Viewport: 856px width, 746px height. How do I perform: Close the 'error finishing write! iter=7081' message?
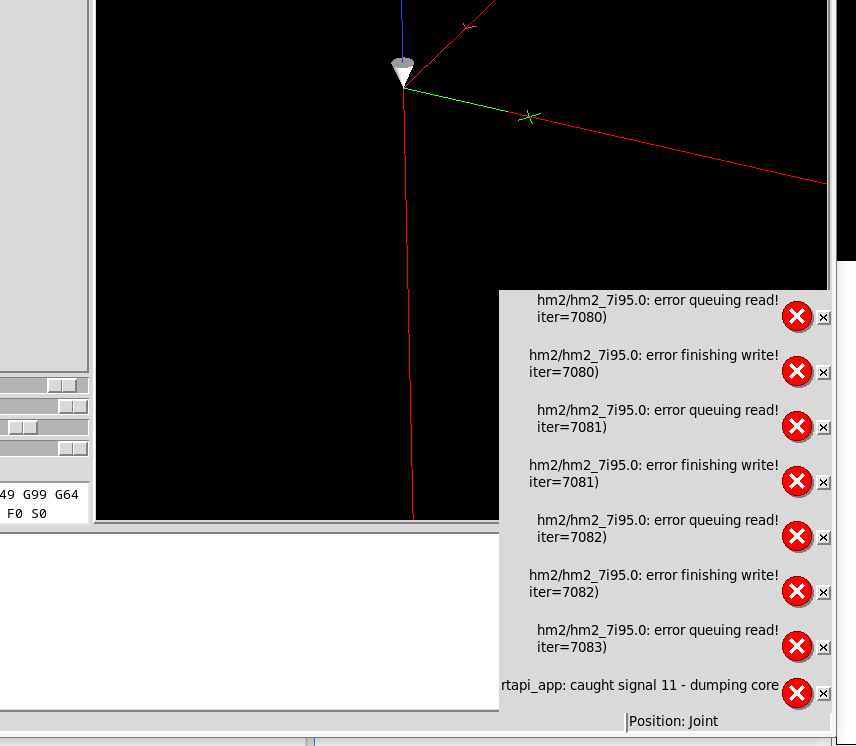824,483
